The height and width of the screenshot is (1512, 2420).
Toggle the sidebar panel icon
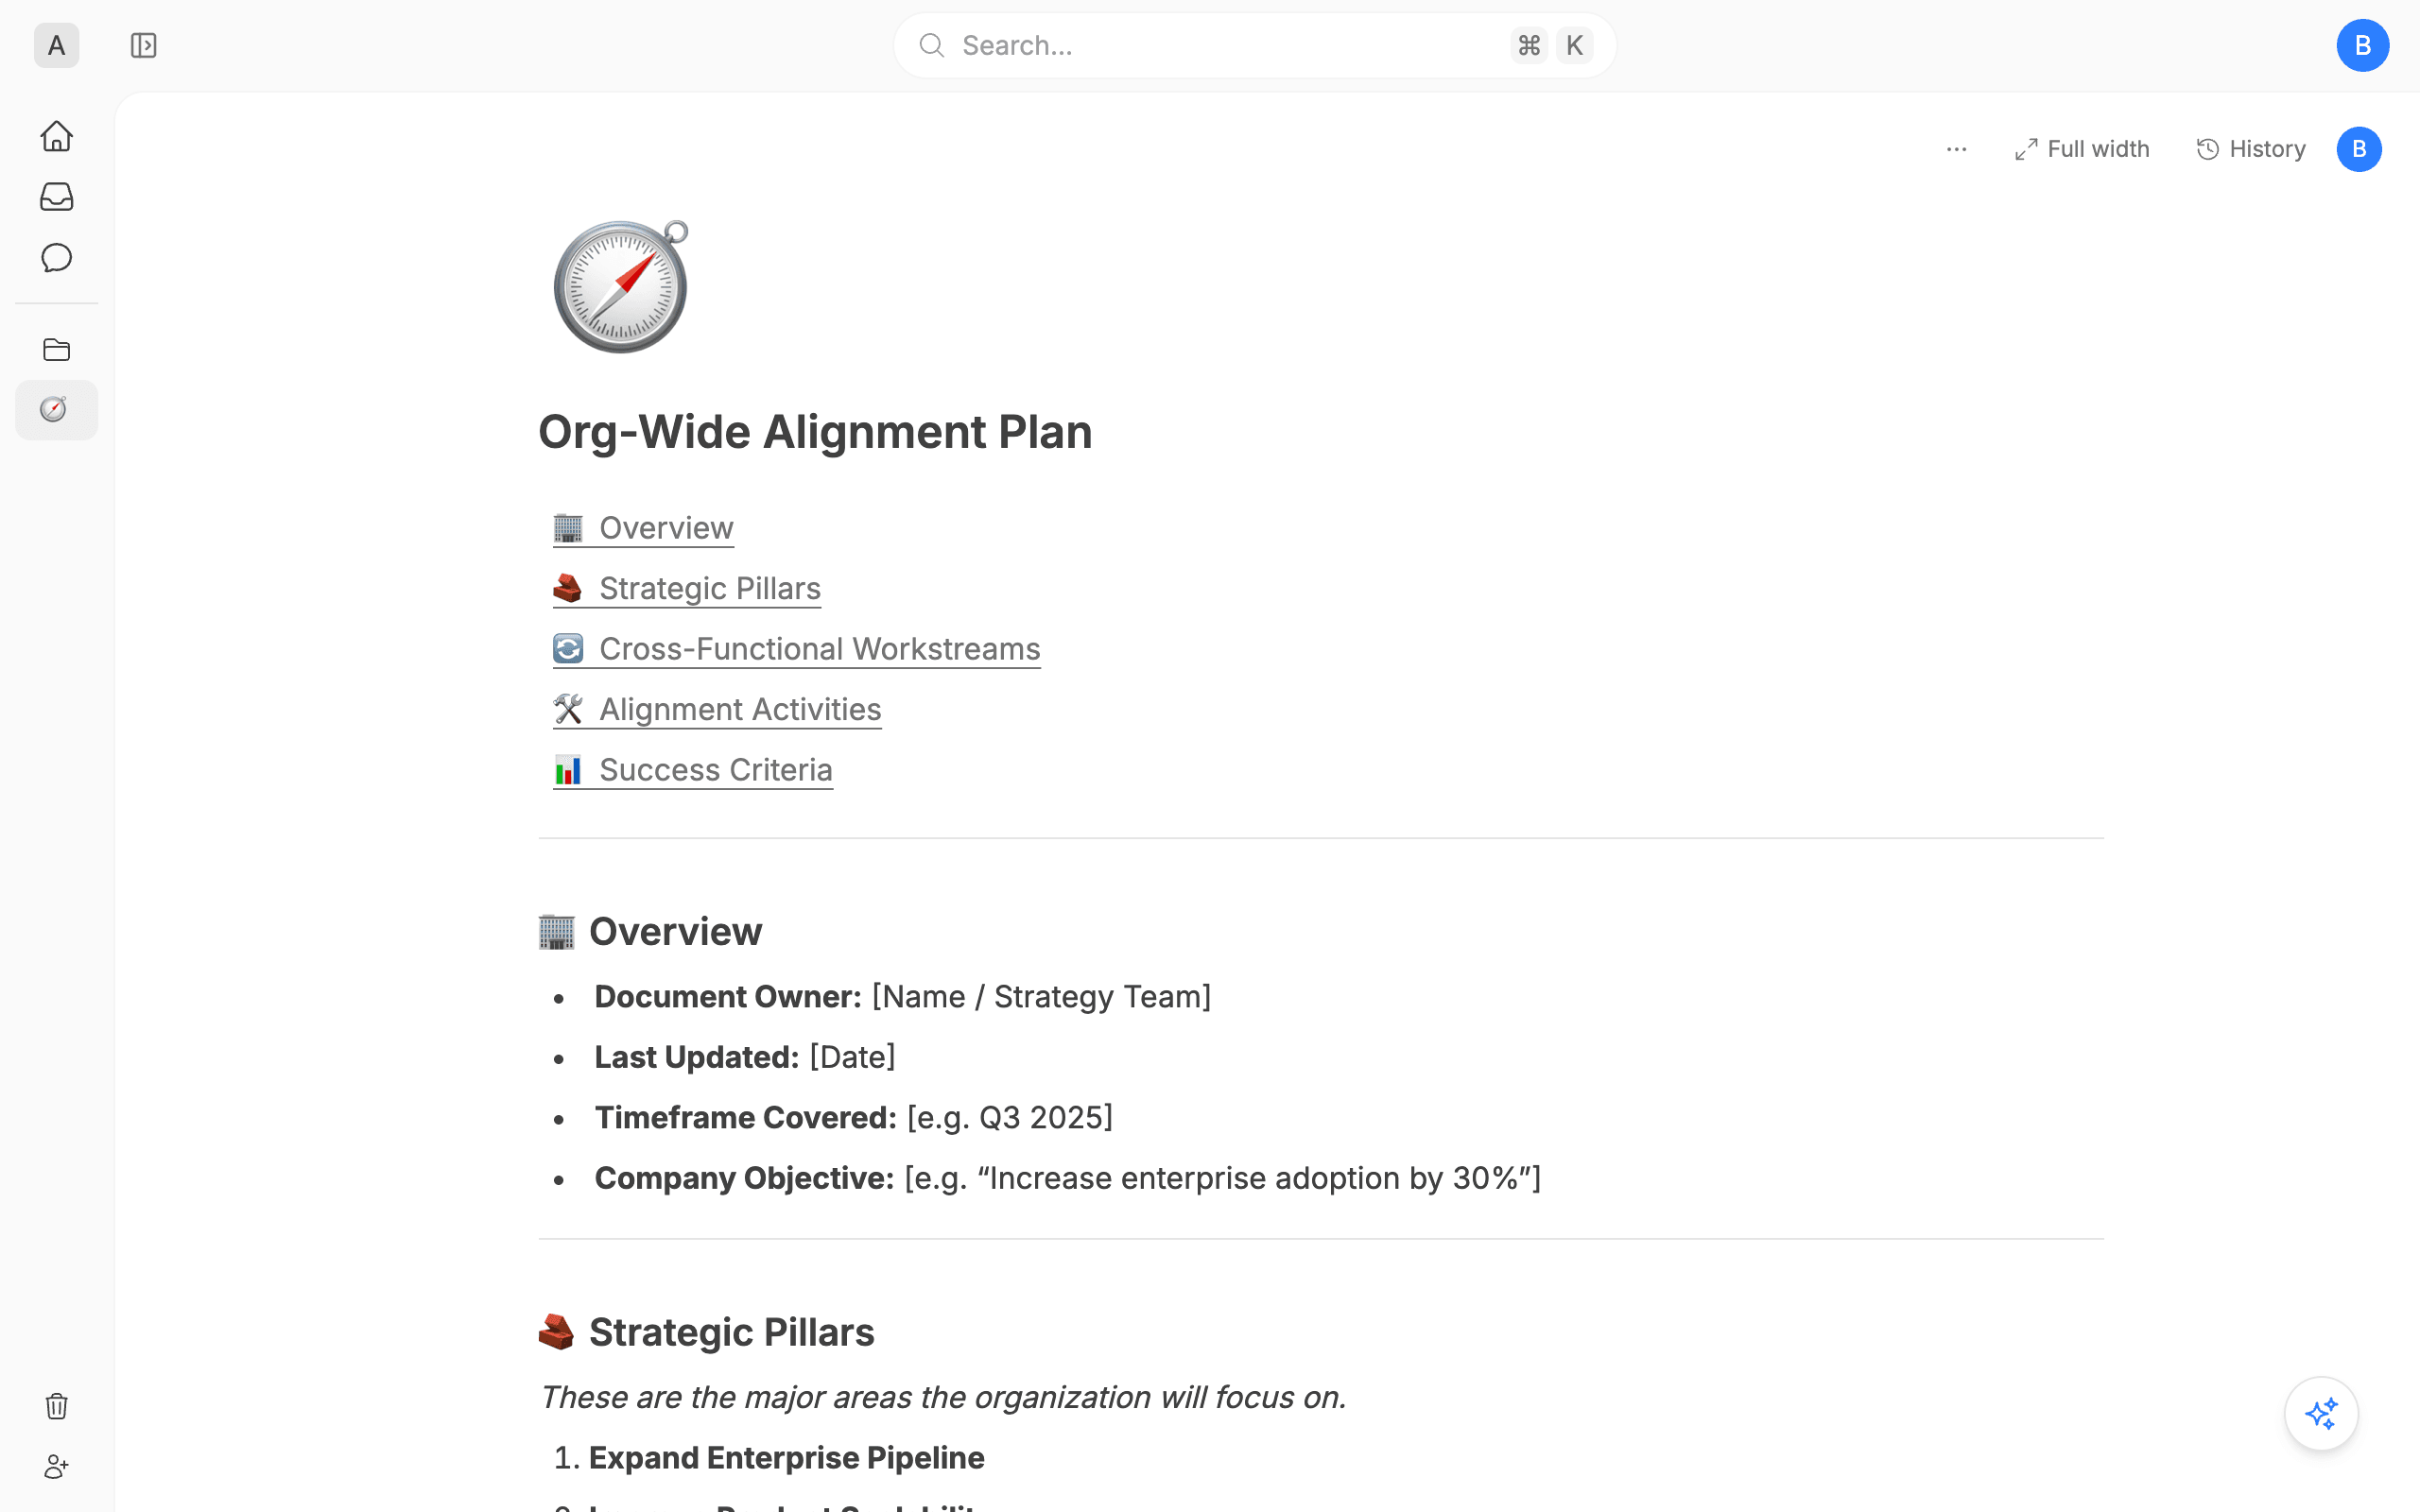click(143, 46)
